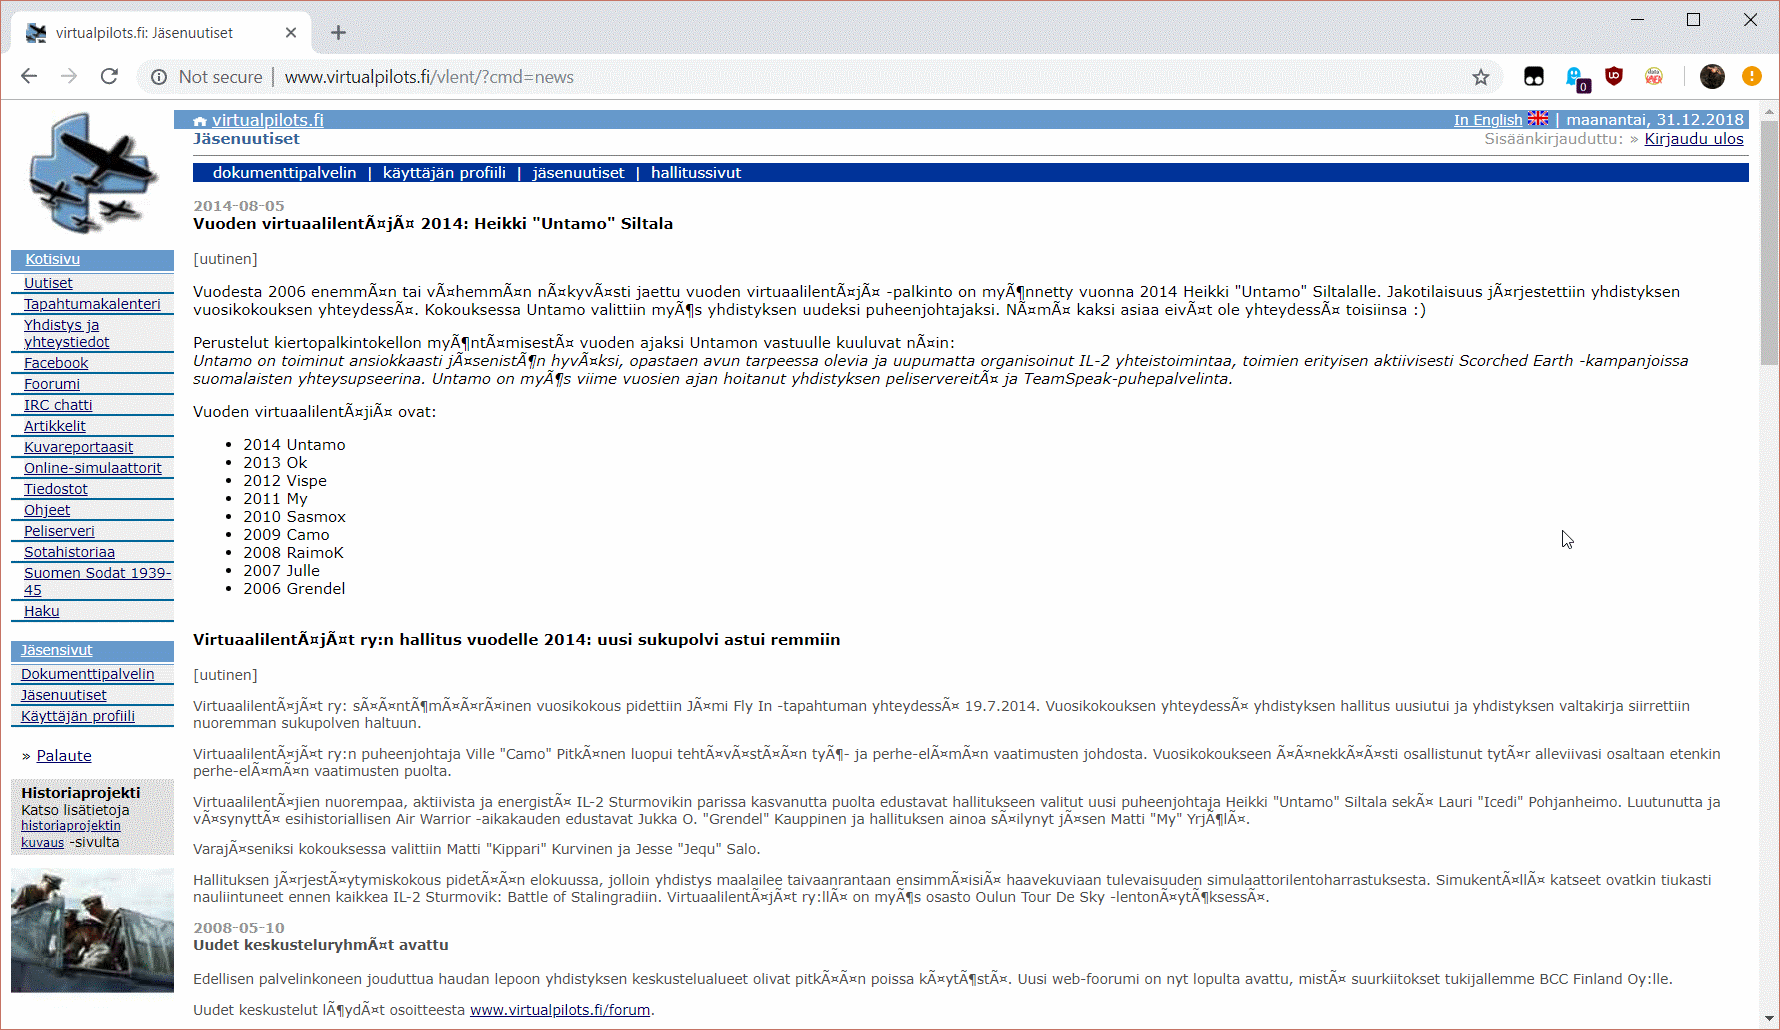Screen dimensions: 1780x1030
Task: Select the virtualpilots.fi: Jäsenuutiset tab
Action: point(160,33)
